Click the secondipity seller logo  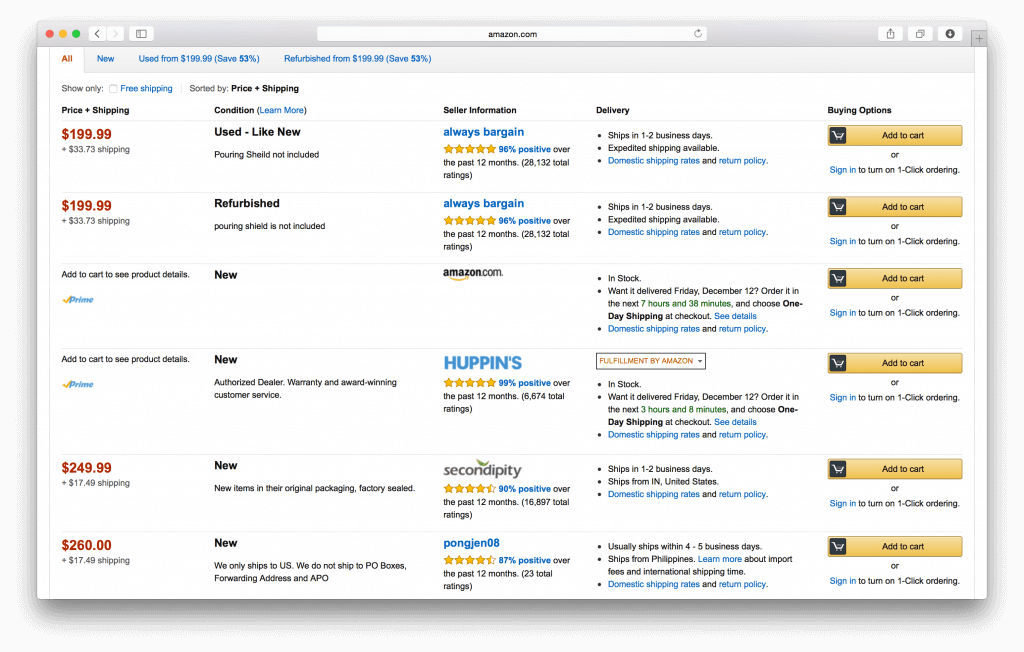coord(482,470)
